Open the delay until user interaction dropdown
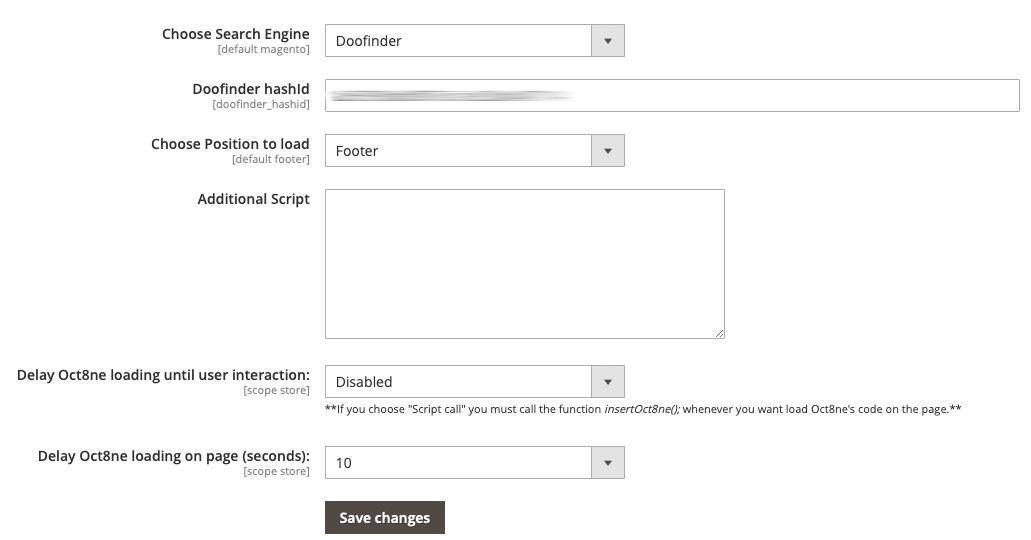Image resolution: width=1031 pixels, height=540 pixels. click(458, 382)
